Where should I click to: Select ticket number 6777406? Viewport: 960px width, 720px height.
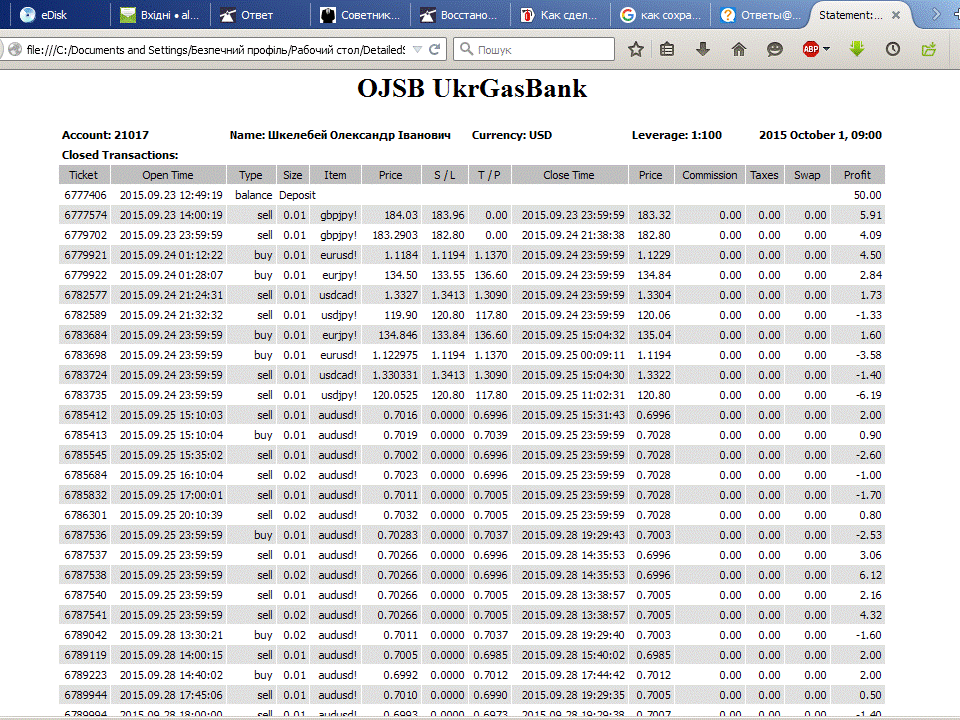[85, 195]
